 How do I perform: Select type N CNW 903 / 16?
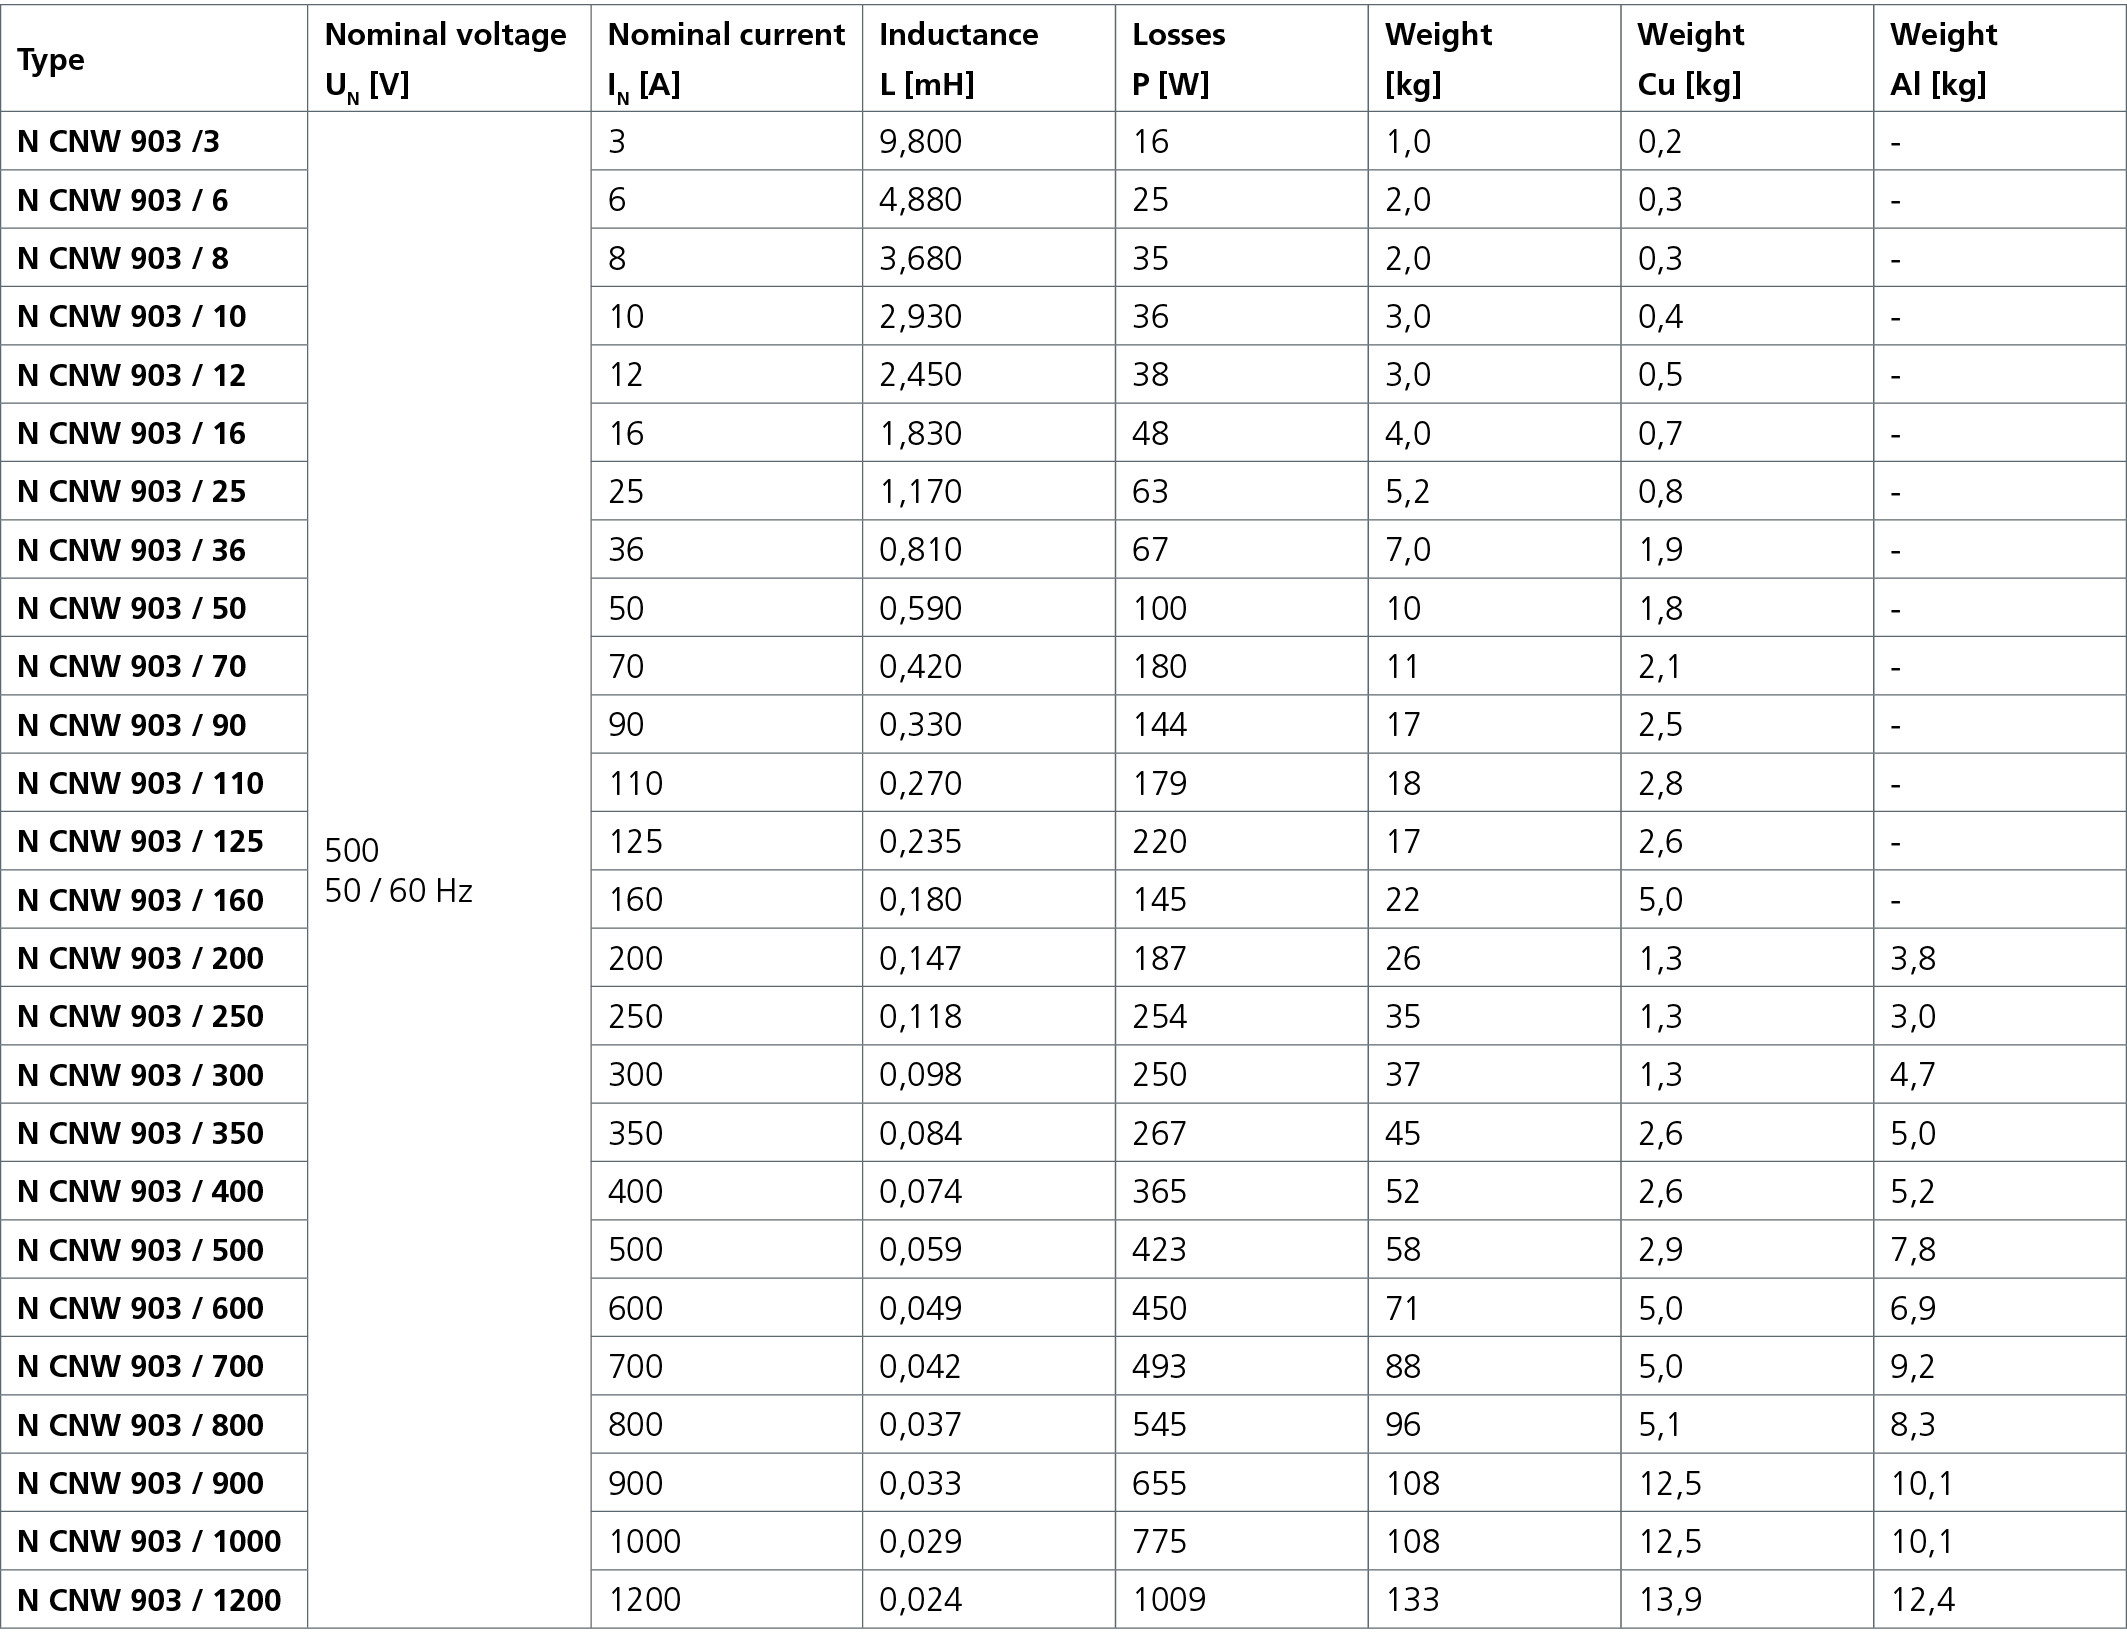coord(131,433)
